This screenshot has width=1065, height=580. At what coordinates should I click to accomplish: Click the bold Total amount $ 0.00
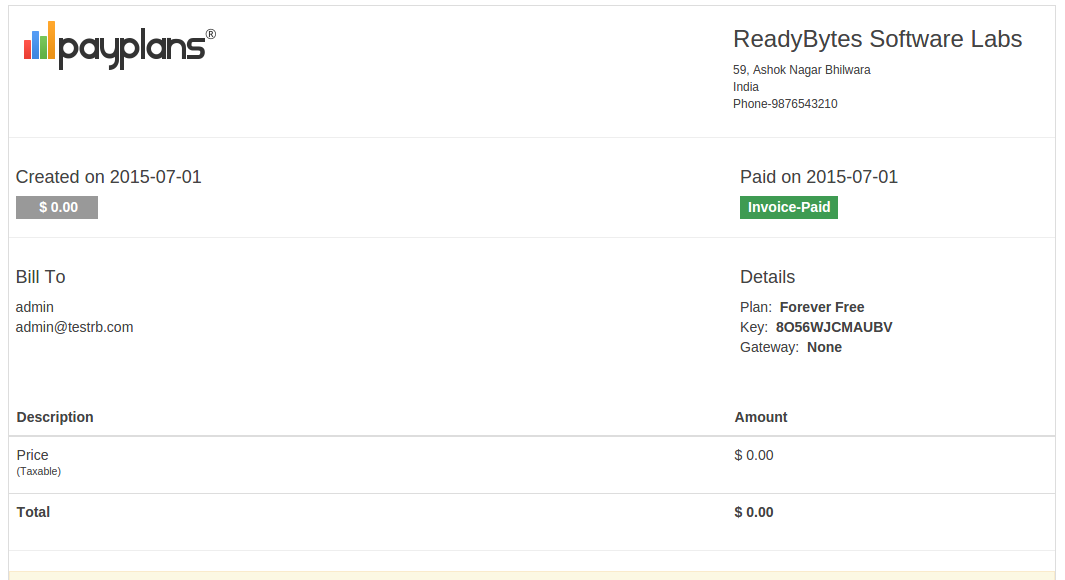pos(754,512)
